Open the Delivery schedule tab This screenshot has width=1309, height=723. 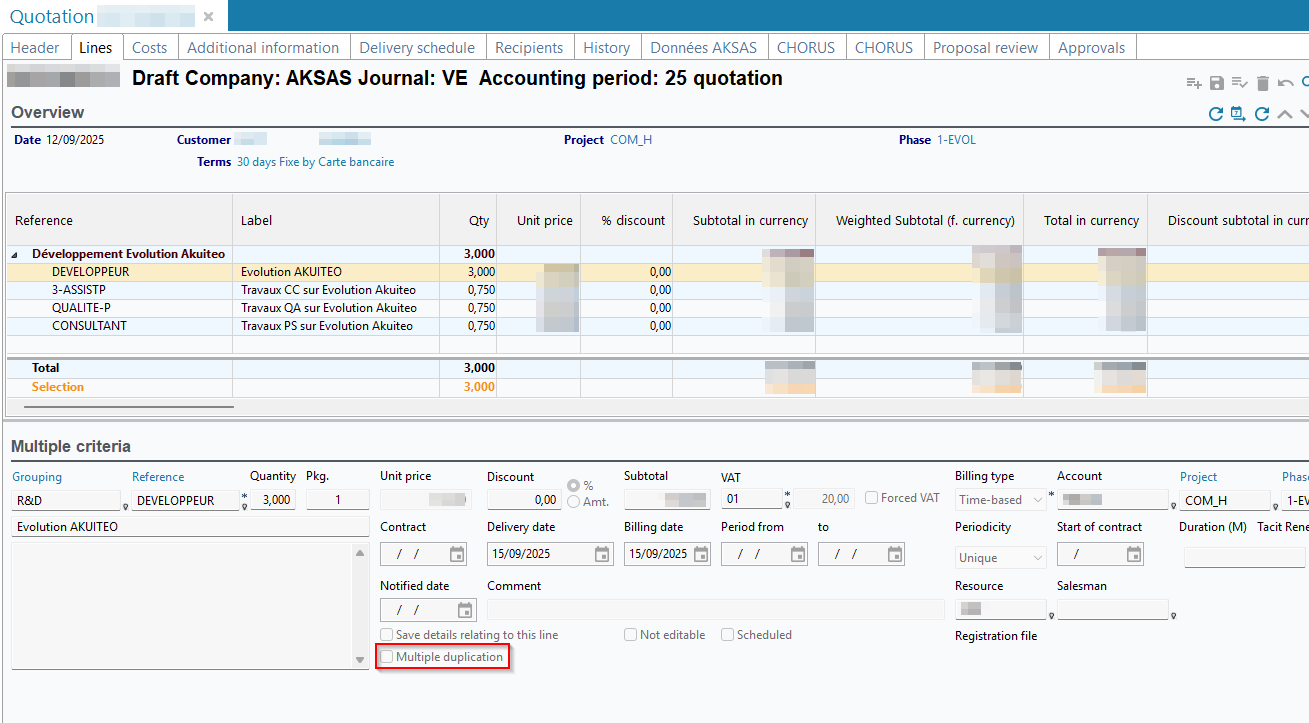click(x=417, y=47)
